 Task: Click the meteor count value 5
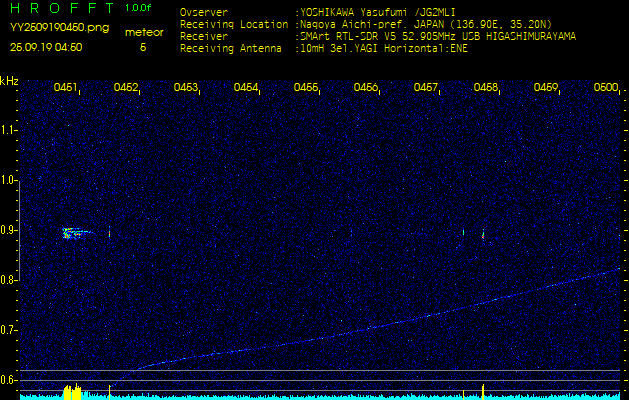click(143, 47)
